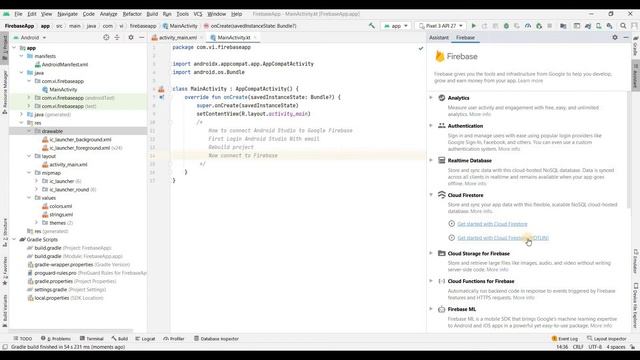Expand the Realtime Database section
The width and height of the screenshot is (640, 360).
point(431,160)
